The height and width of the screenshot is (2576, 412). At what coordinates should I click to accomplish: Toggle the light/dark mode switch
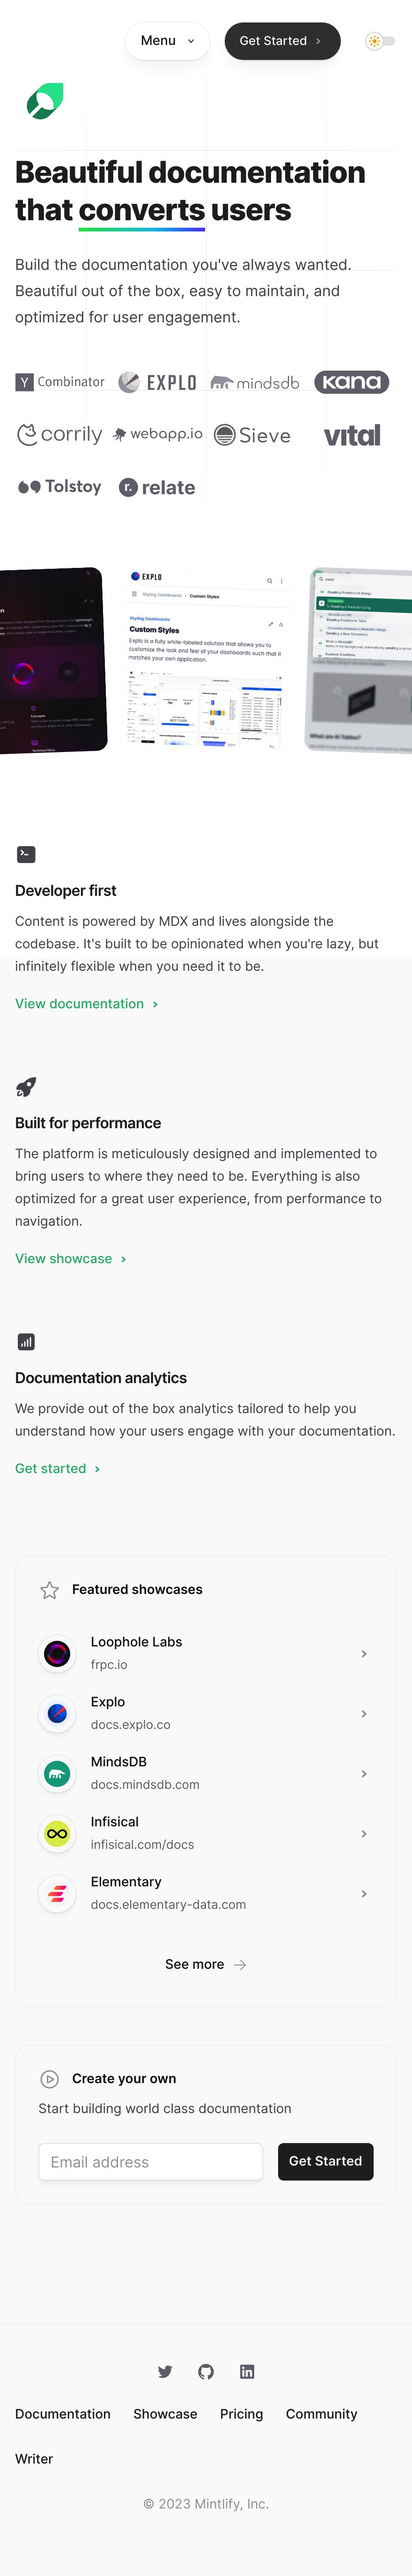pos(380,41)
